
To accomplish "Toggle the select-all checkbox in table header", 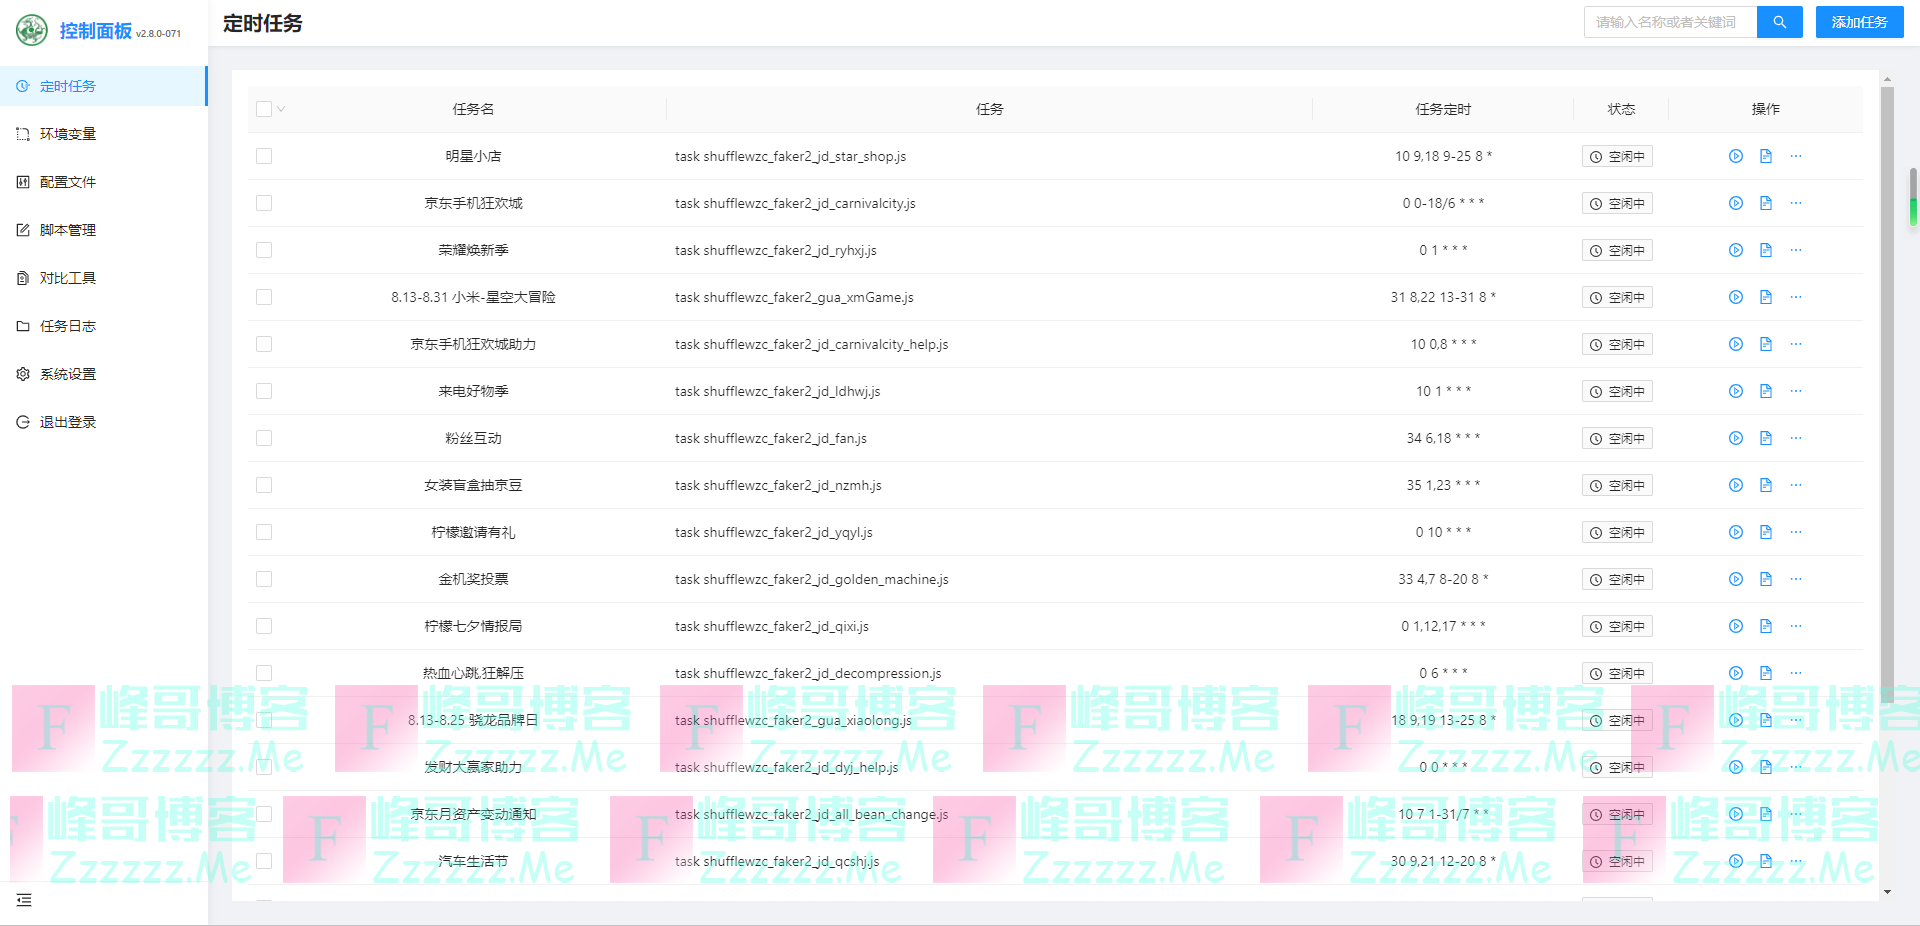I will [x=264, y=109].
